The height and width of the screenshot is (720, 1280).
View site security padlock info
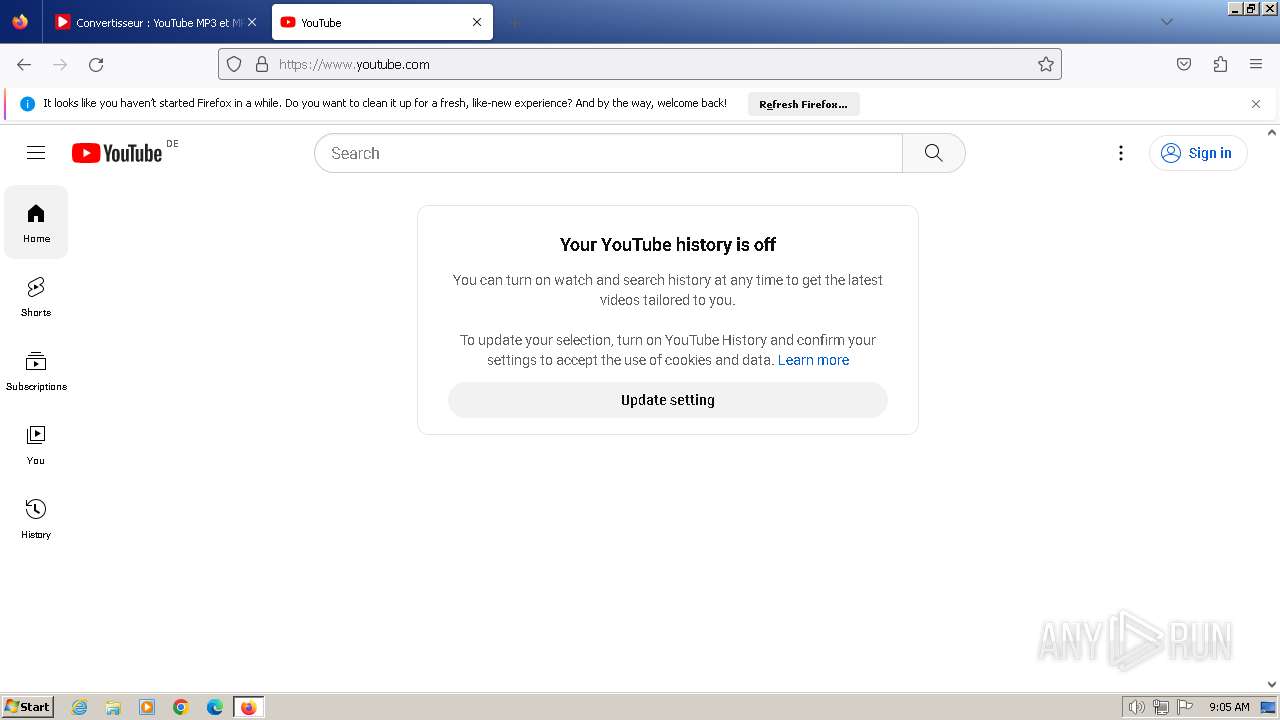(262, 64)
